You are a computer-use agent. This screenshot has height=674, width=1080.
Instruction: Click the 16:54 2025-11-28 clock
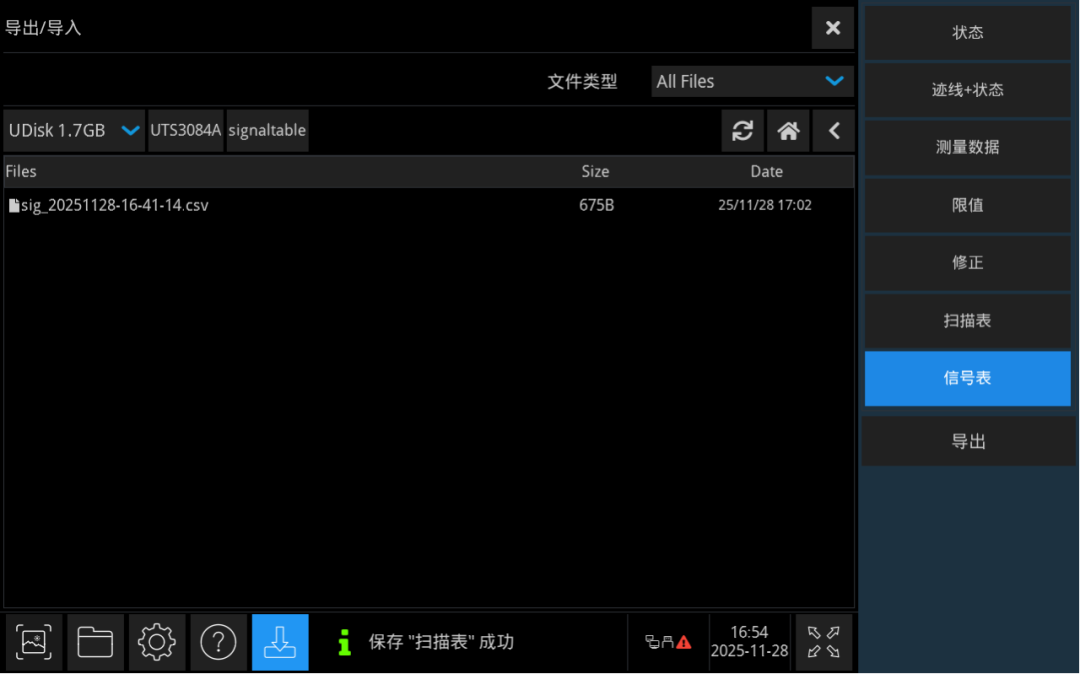point(749,642)
